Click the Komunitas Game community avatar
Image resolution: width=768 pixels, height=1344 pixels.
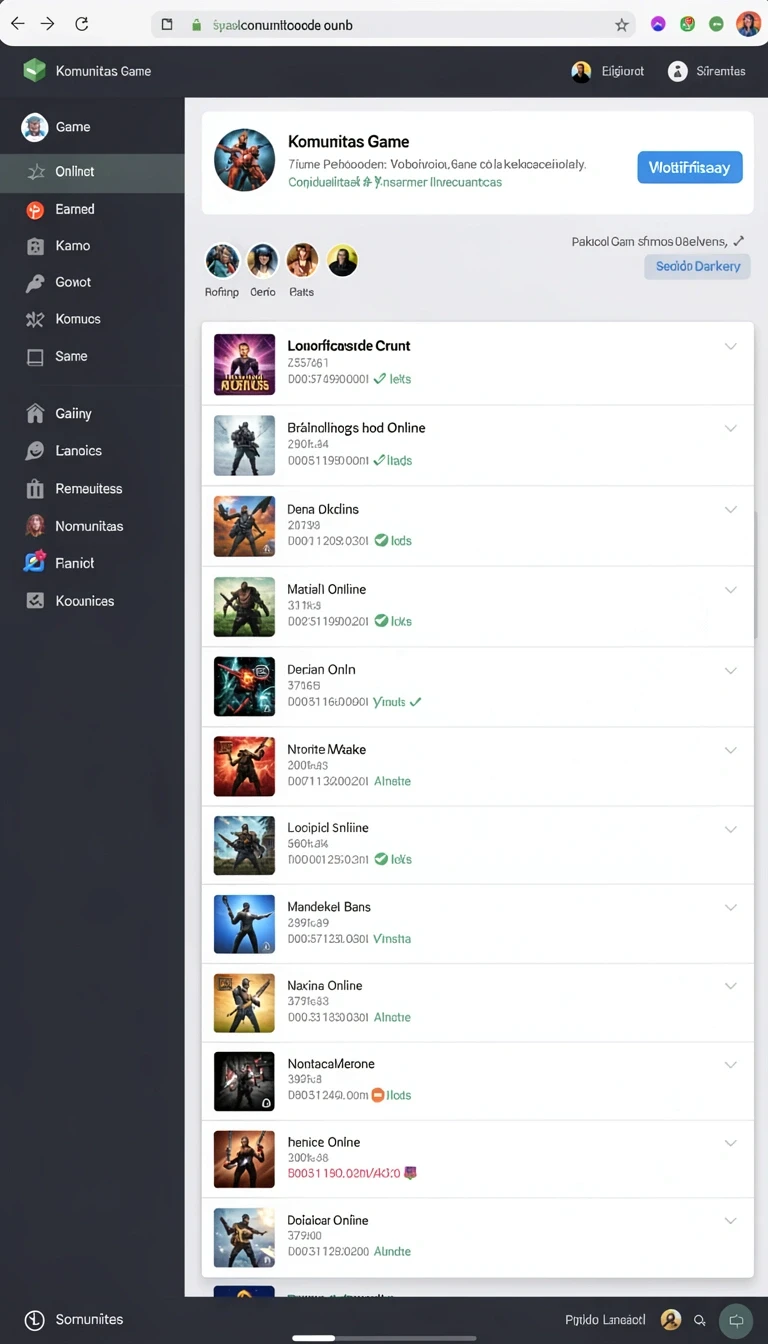(244, 160)
